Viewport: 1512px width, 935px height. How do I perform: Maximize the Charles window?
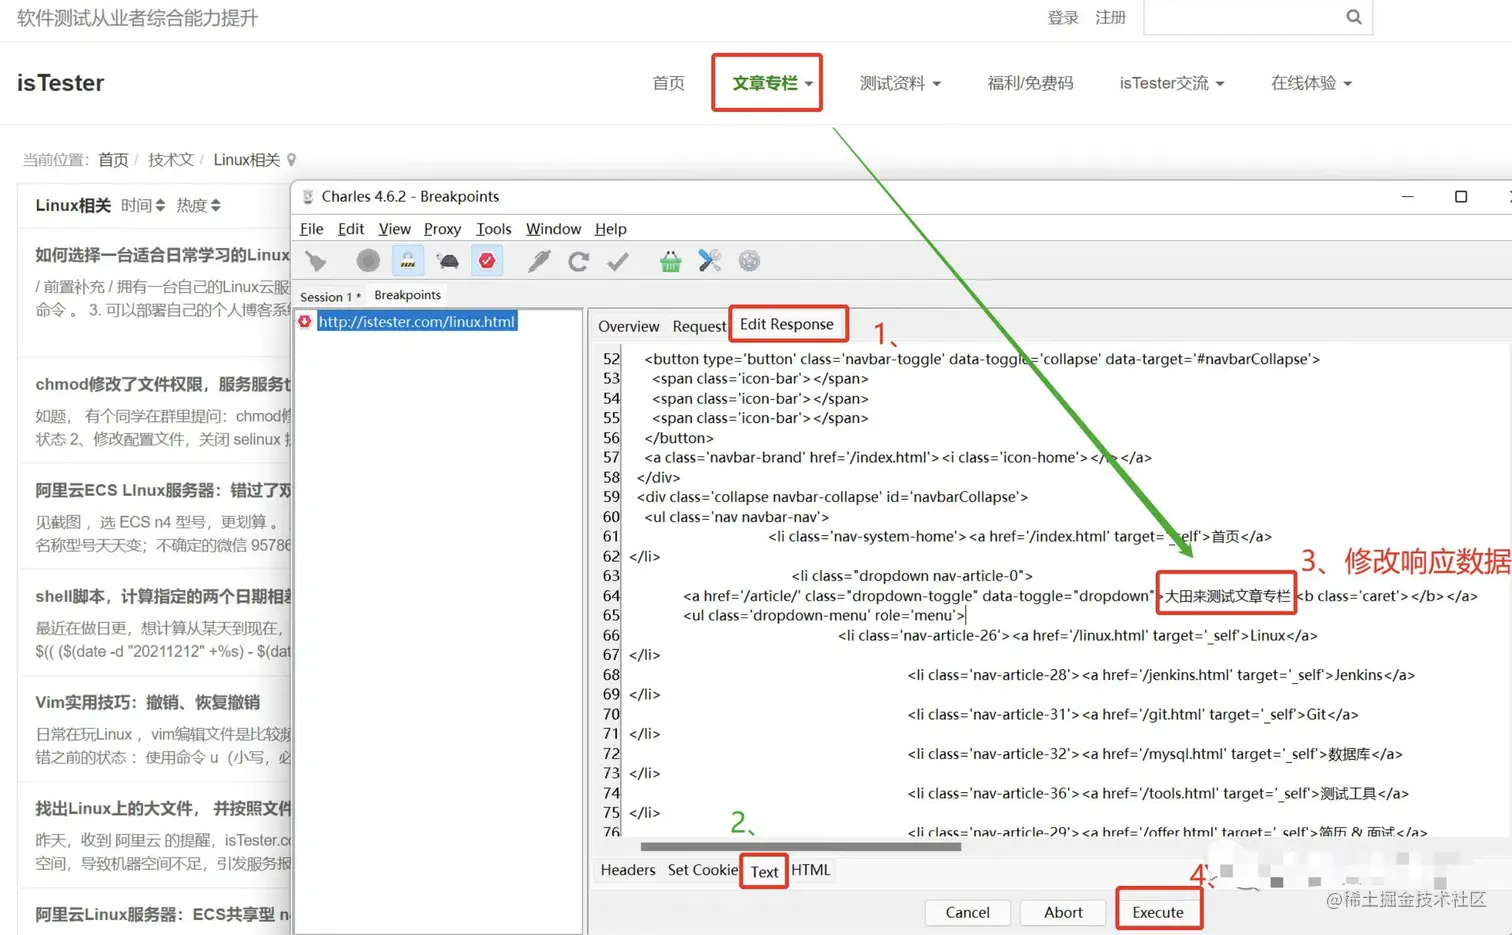click(x=1461, y=197)
